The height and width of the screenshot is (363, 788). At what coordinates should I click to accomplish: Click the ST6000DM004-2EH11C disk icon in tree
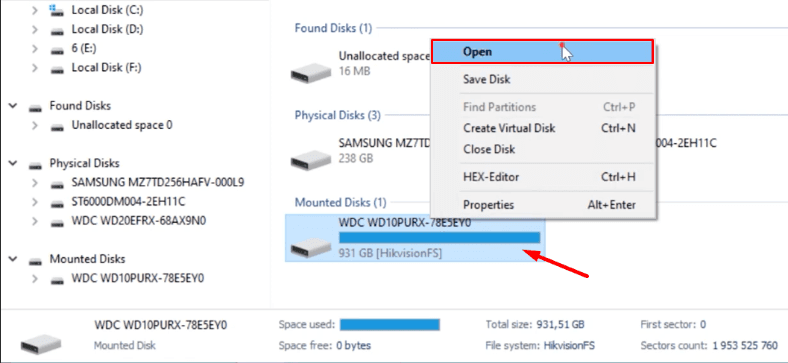[x=57, y=203]
